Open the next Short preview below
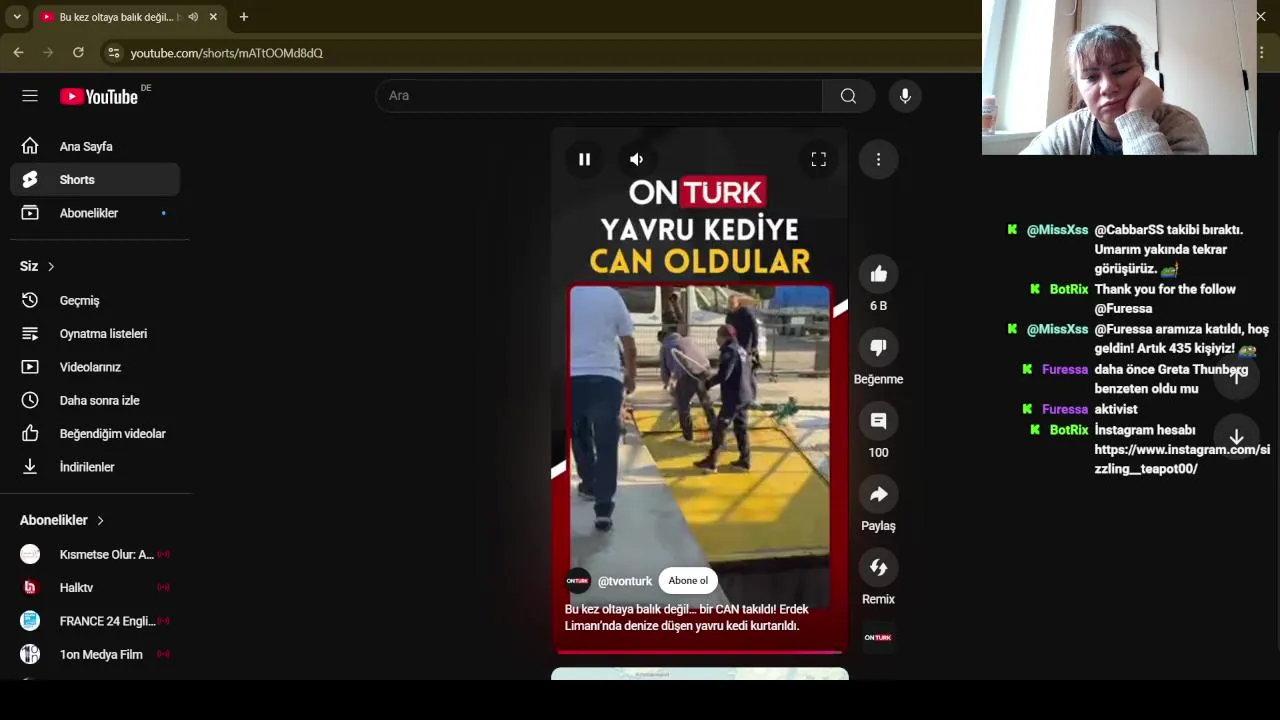Viewport: 1280px width, 720px height. pos(700,674)
